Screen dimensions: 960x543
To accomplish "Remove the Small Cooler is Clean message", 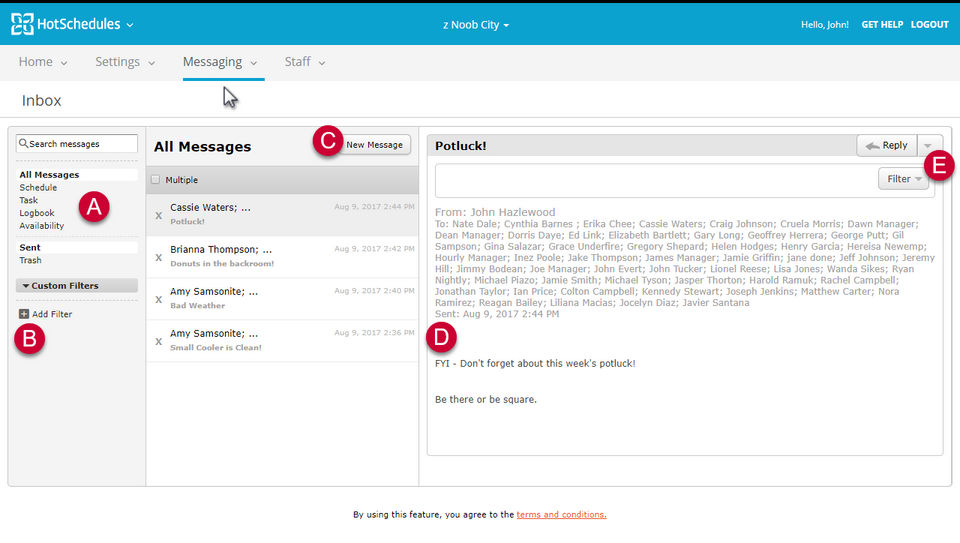I will pos(159,342).
